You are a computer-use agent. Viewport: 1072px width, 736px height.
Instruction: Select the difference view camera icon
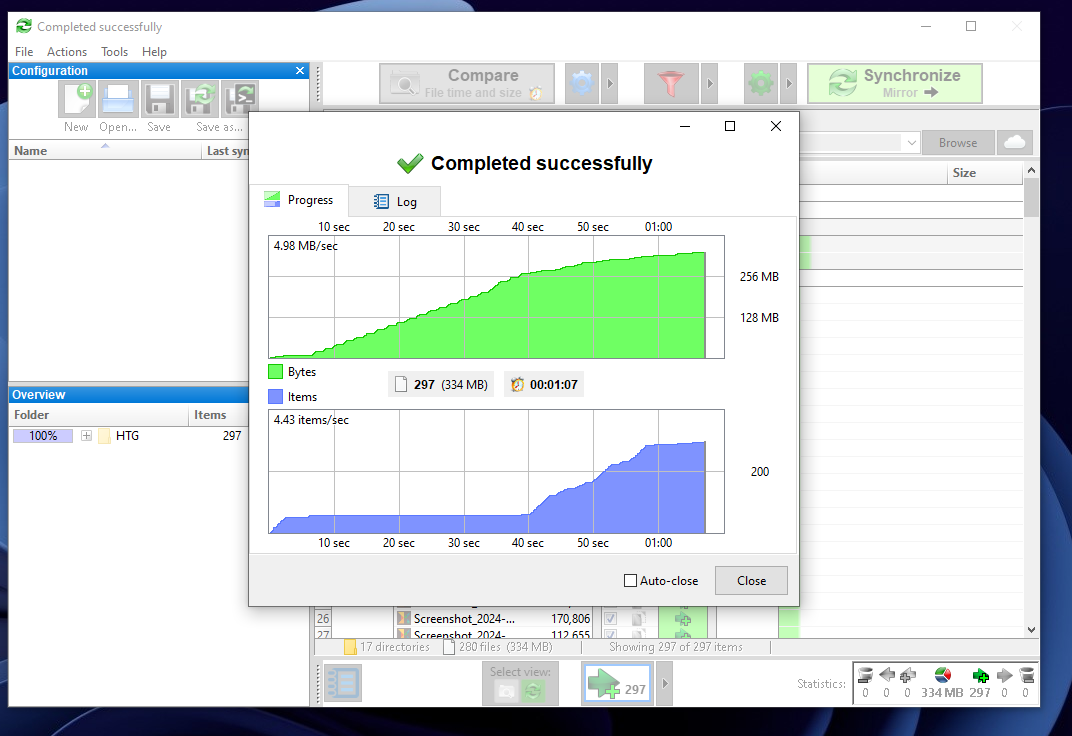pos(506,692)
